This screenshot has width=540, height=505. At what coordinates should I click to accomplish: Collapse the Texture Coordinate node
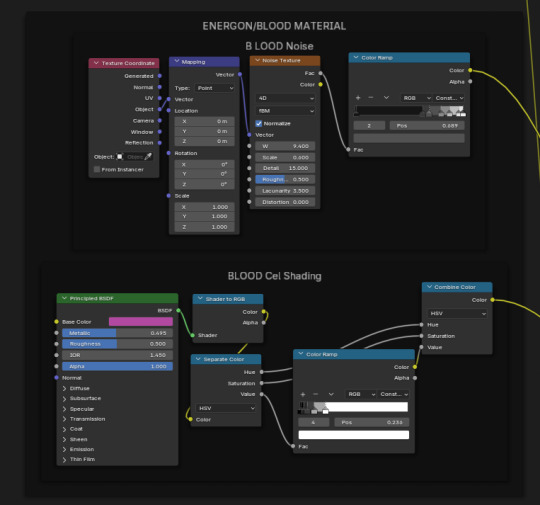[x=96, y=63]
